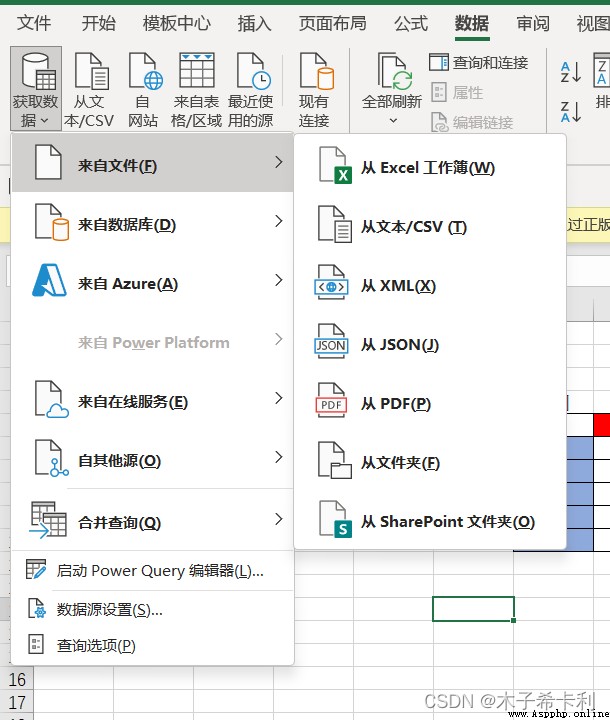The height and width of the screenshot is (720, 610).
Task: Expand the 来自数据库 submenu arrow
Action: (278, 221)
